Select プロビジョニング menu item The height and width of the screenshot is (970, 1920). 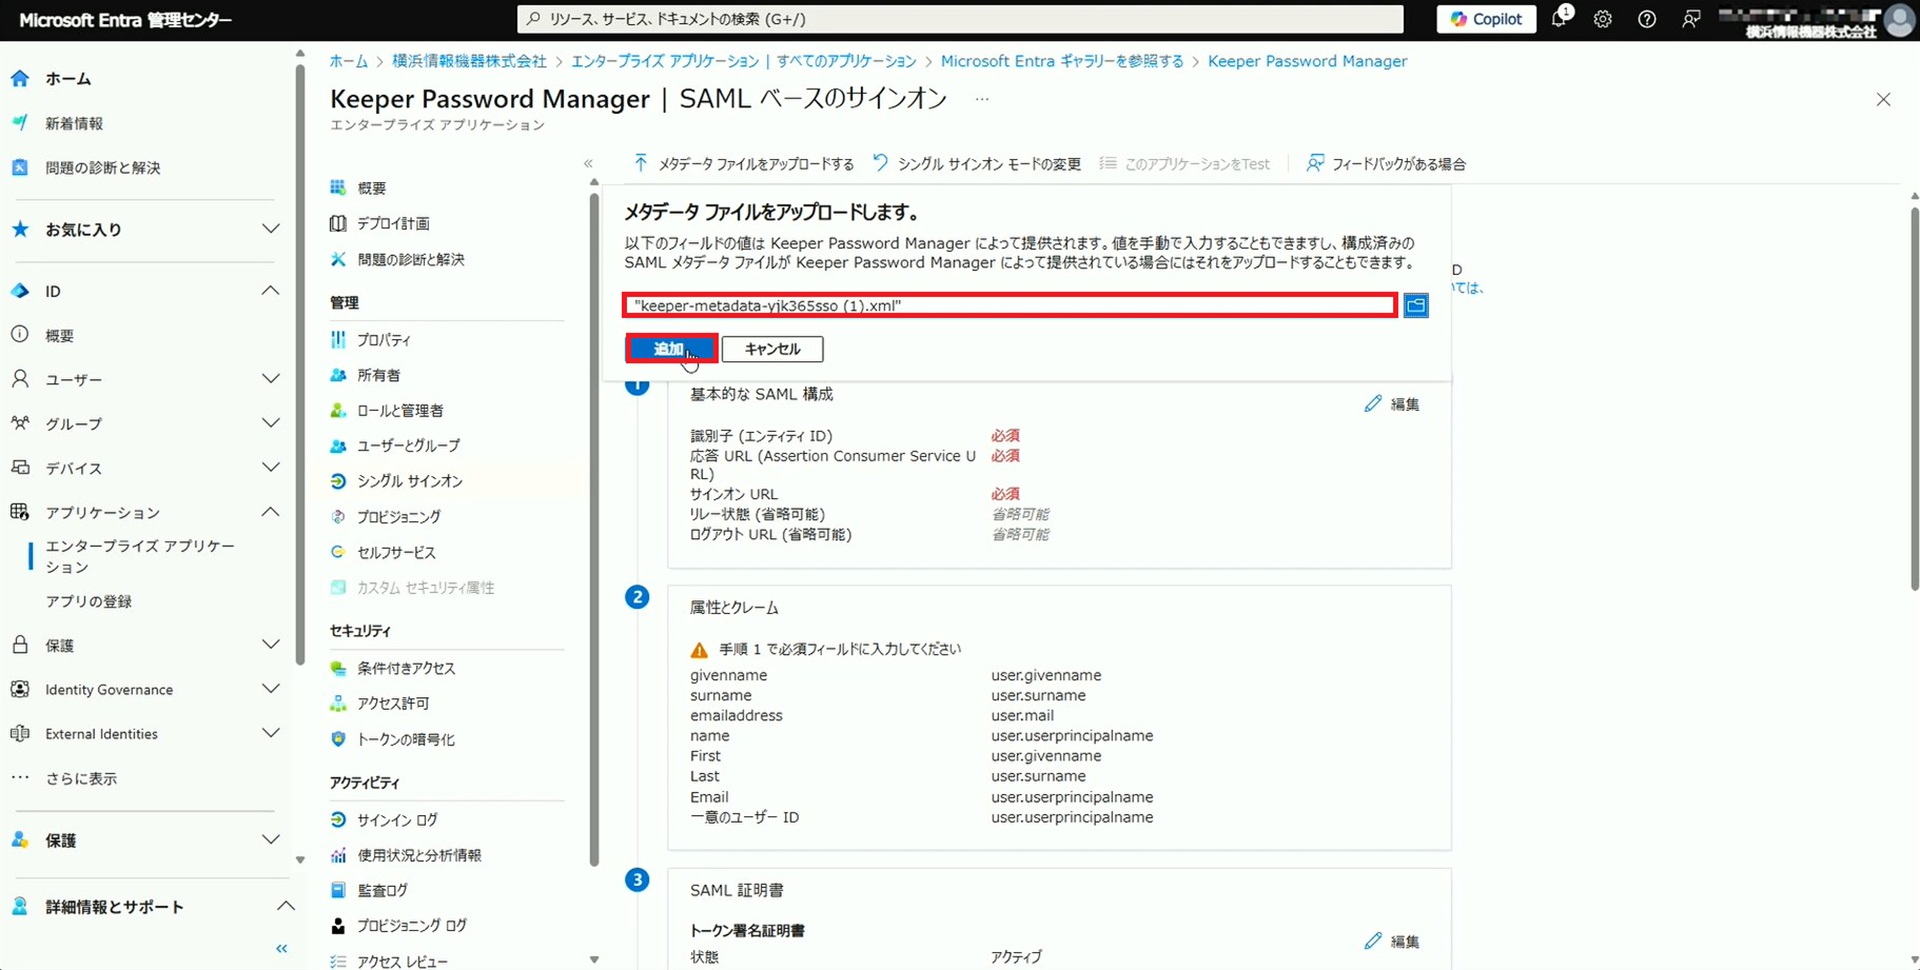[x=398, y=517]
